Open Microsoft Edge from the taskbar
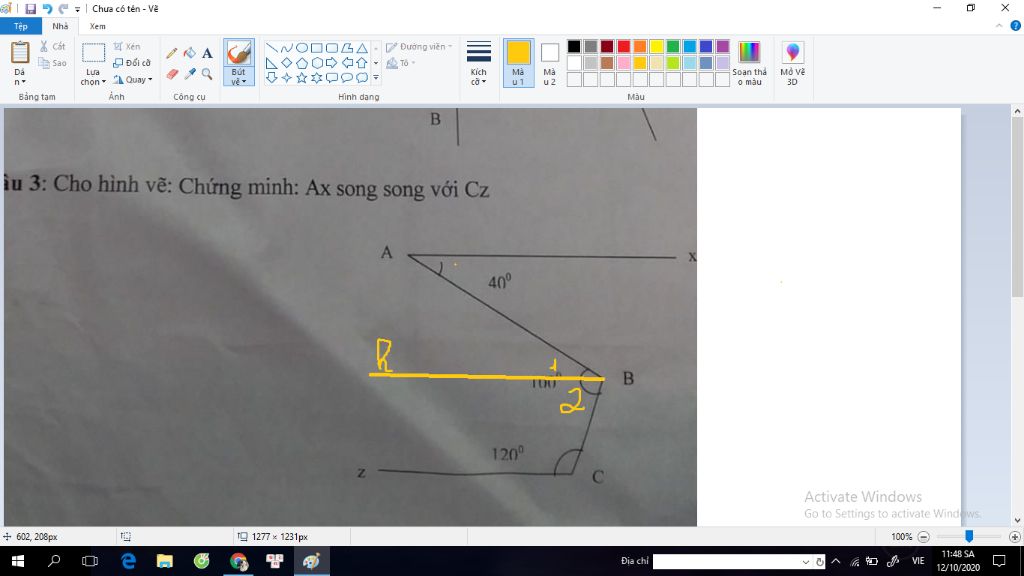 pos(128,561)
